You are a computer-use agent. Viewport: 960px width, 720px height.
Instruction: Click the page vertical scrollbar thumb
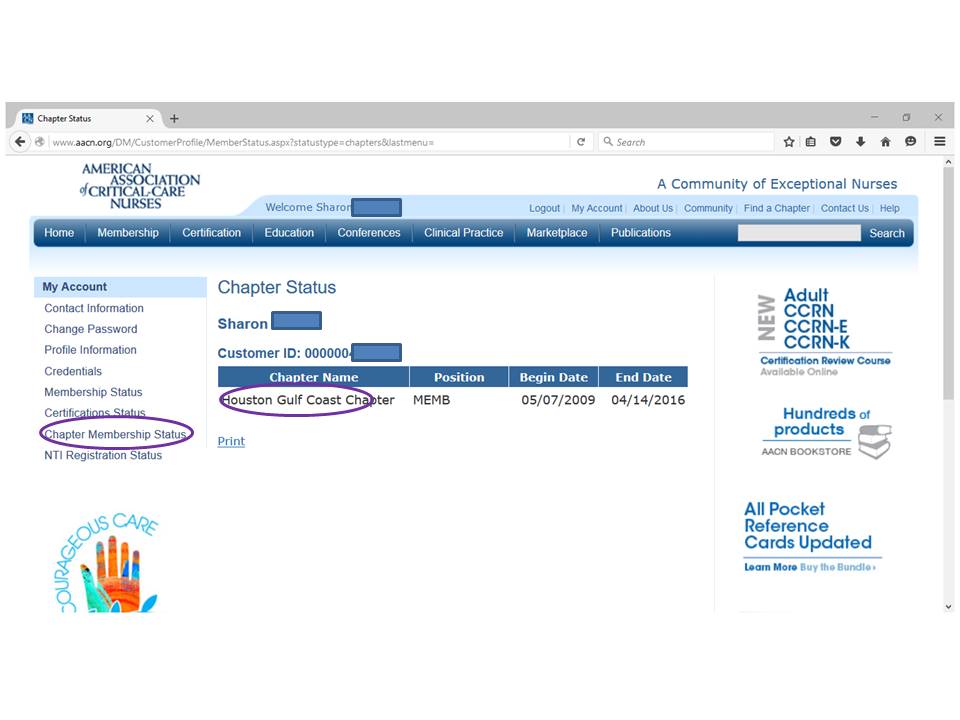[948, 283]
